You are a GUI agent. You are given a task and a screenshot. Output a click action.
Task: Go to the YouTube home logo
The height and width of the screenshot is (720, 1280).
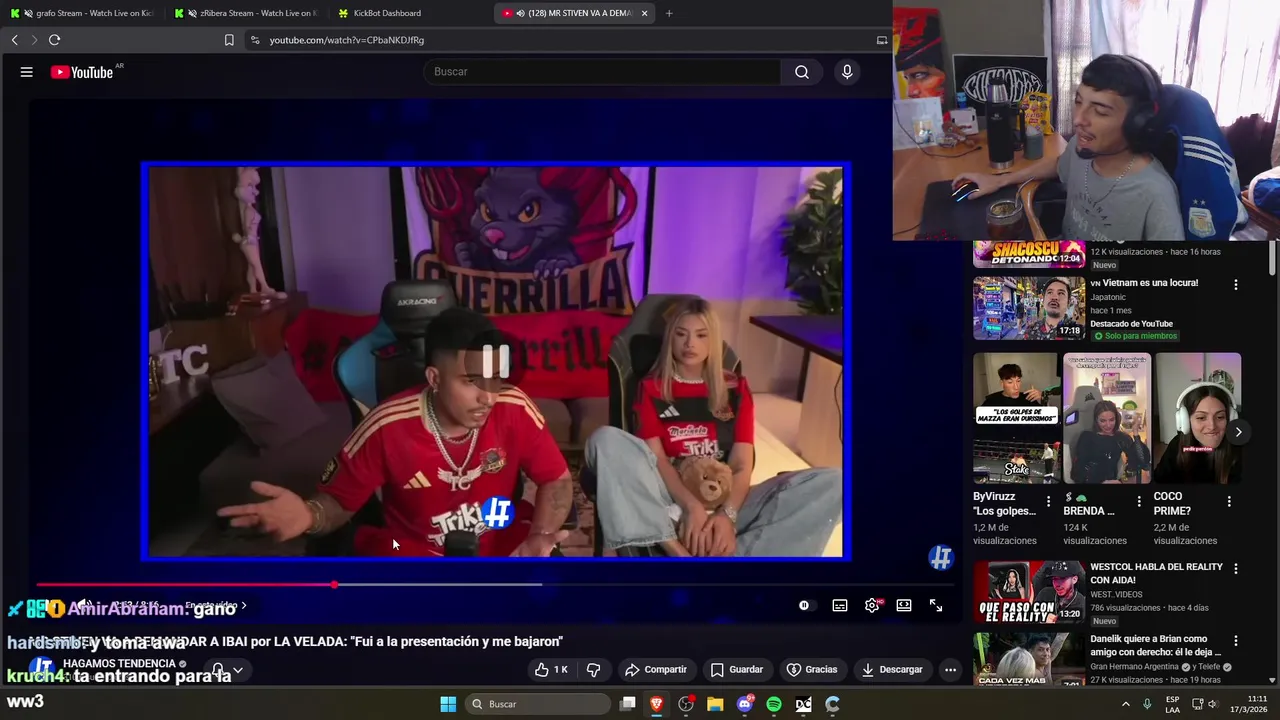[82, 72]
